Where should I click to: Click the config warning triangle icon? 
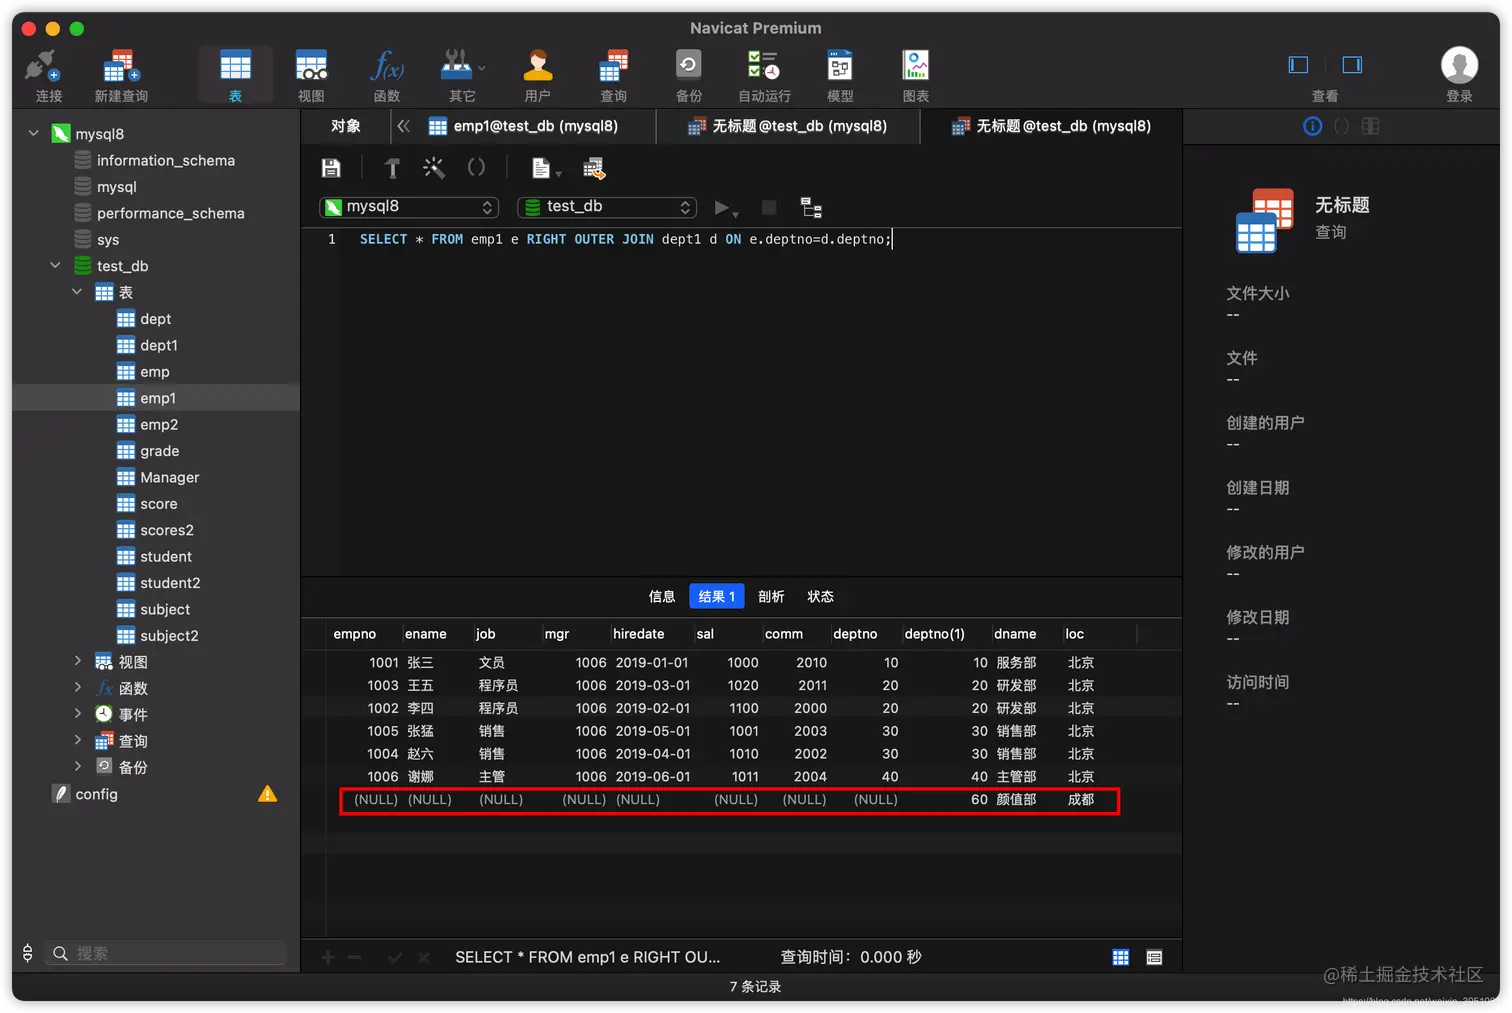coord(268,794)
